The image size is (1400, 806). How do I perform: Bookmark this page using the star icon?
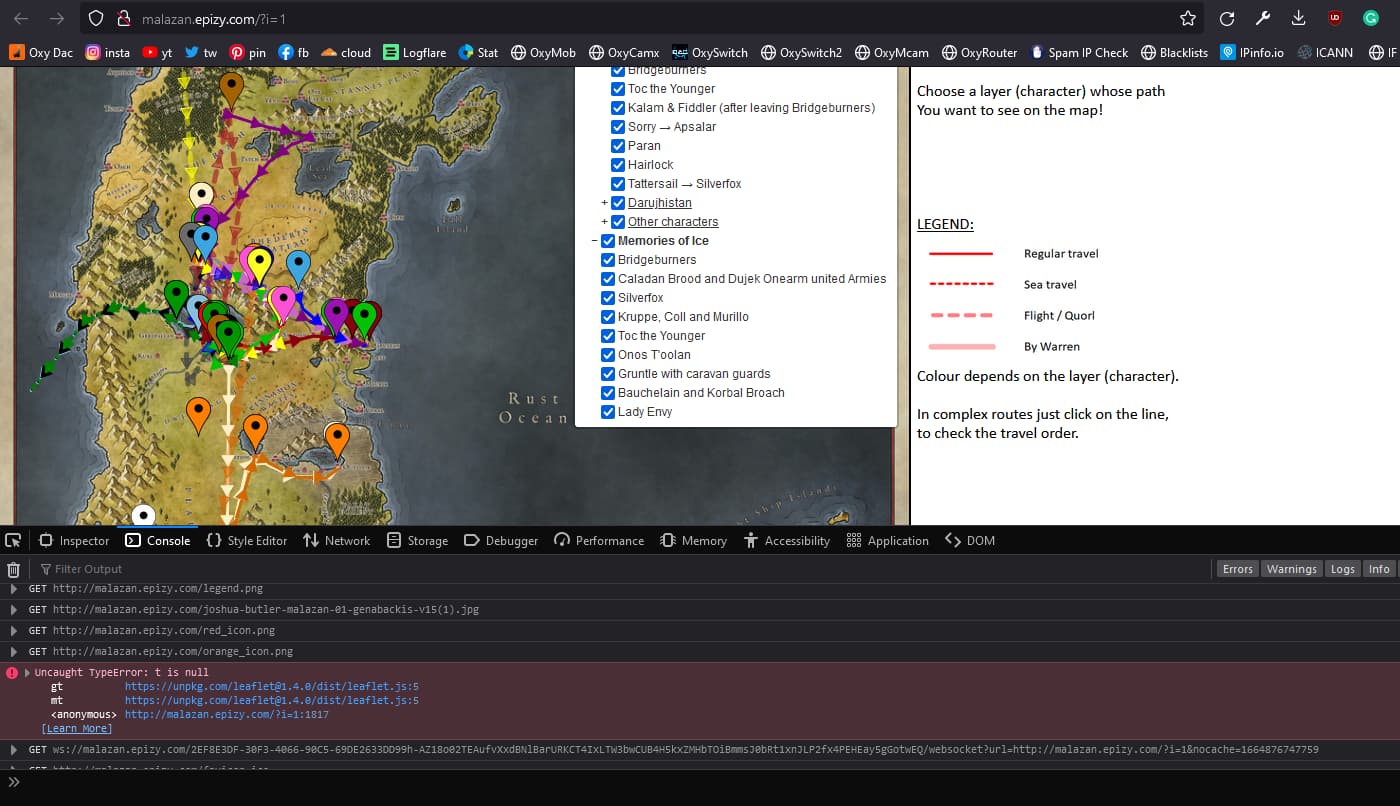1187,18
